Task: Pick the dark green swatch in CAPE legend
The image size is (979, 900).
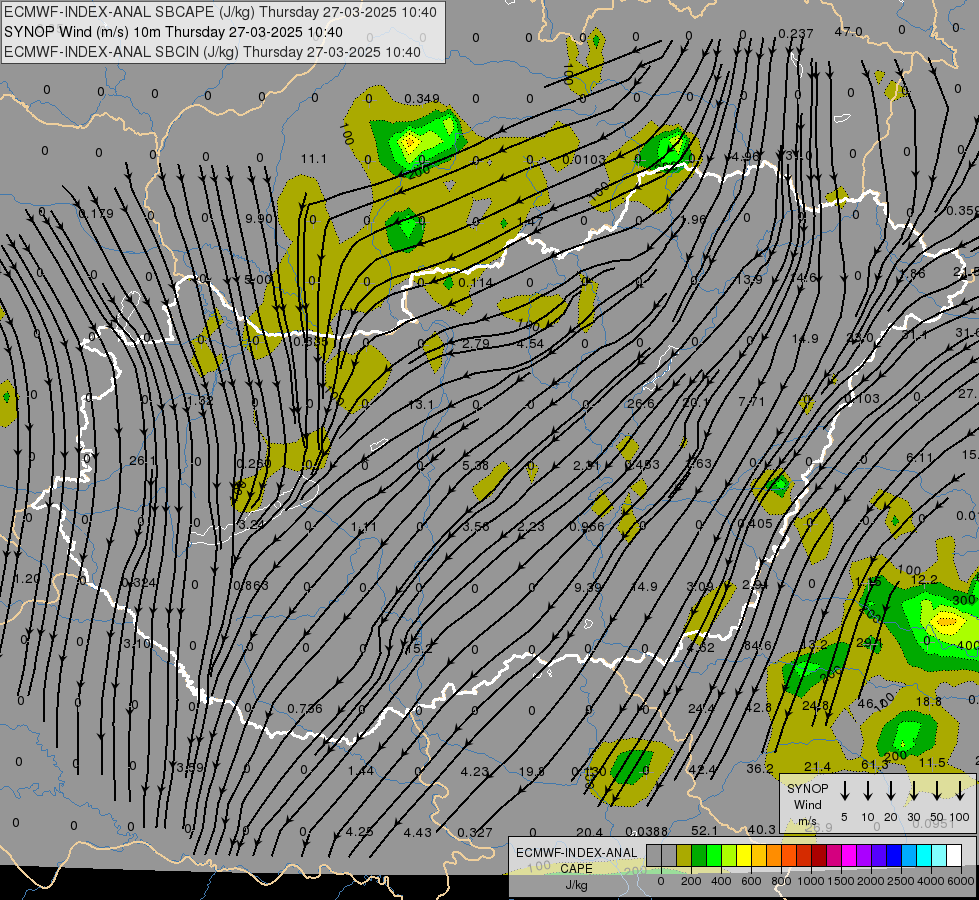Action: pyautogui.click(x=699, y=856)
